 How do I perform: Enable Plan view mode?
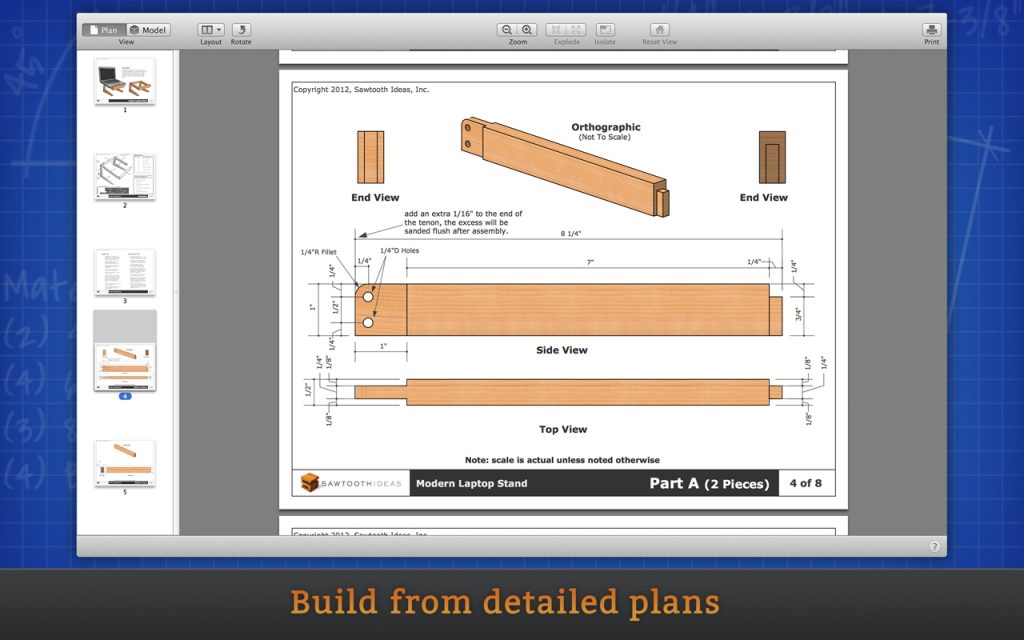[104, 29]
